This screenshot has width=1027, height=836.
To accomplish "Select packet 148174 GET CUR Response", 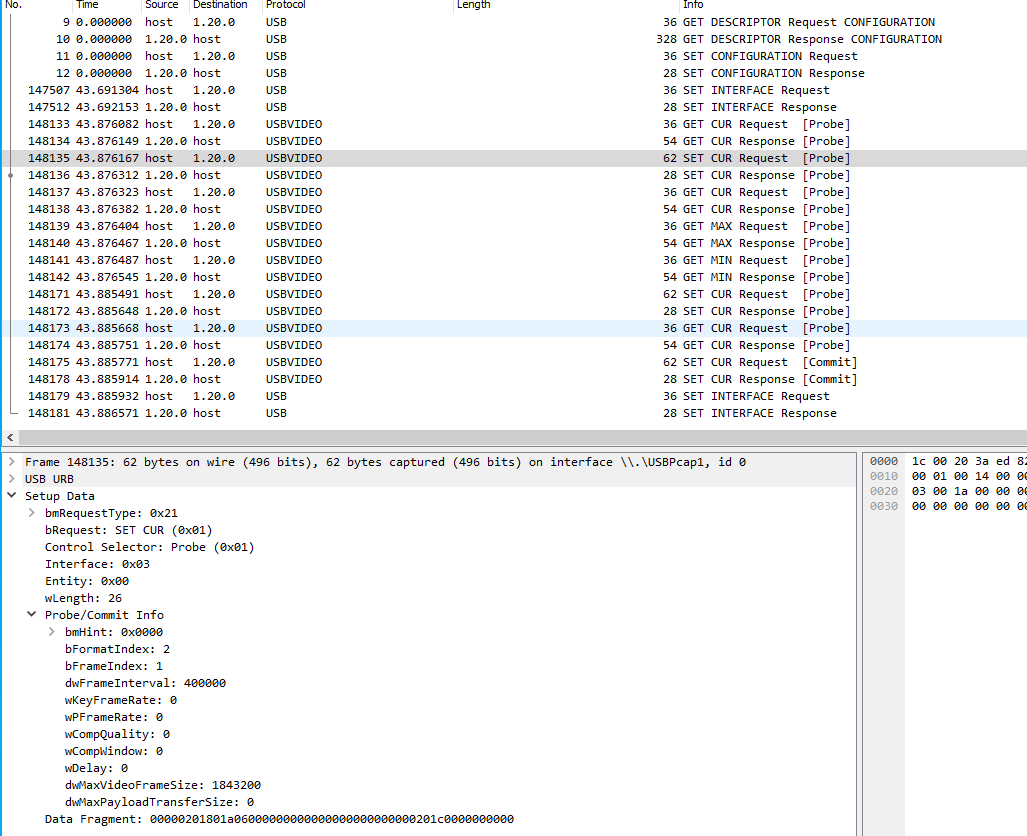I will point(514,346).
